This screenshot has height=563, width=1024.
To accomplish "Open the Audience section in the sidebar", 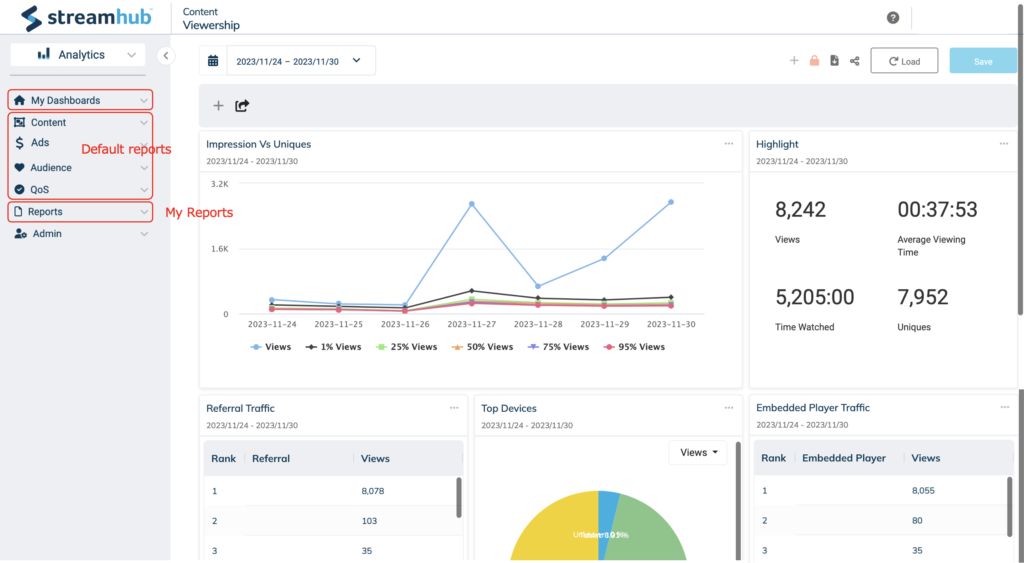I will [80, 168].
